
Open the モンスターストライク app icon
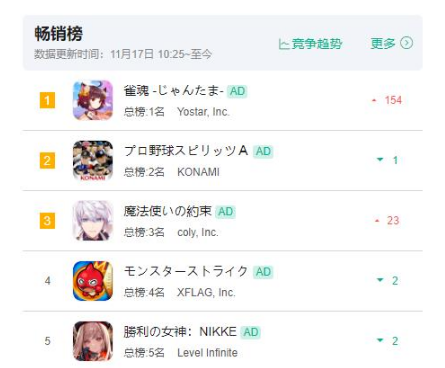93,281
